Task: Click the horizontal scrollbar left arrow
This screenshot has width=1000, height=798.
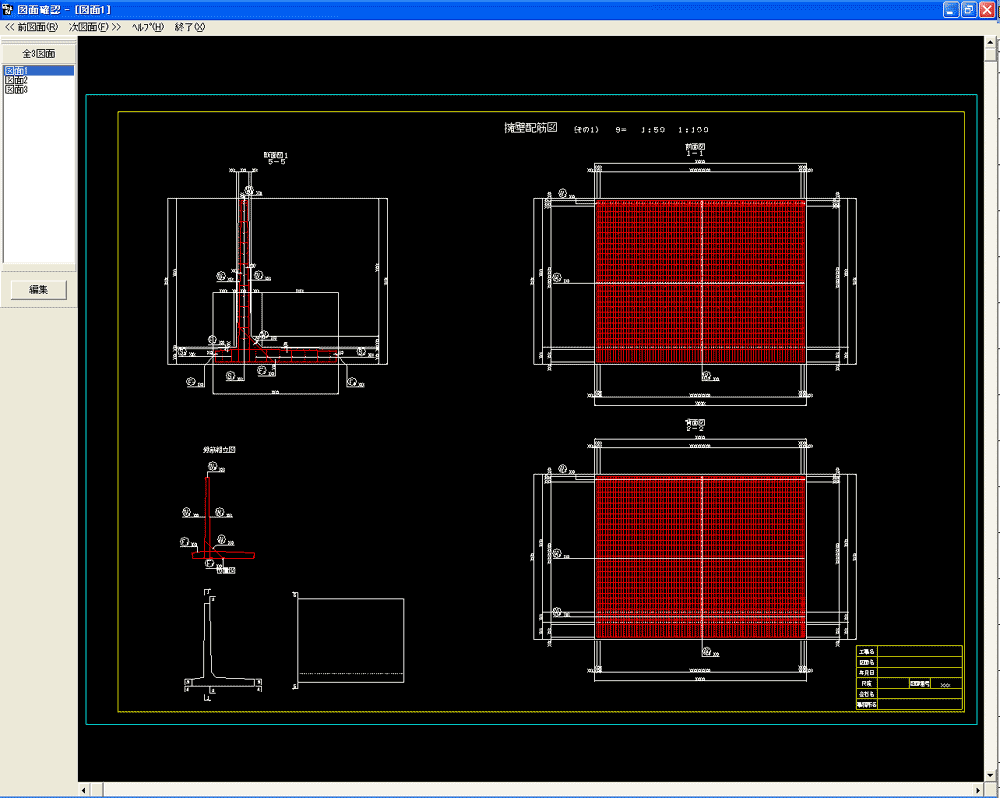Action: pyautogui.click(x=85, y=790)
